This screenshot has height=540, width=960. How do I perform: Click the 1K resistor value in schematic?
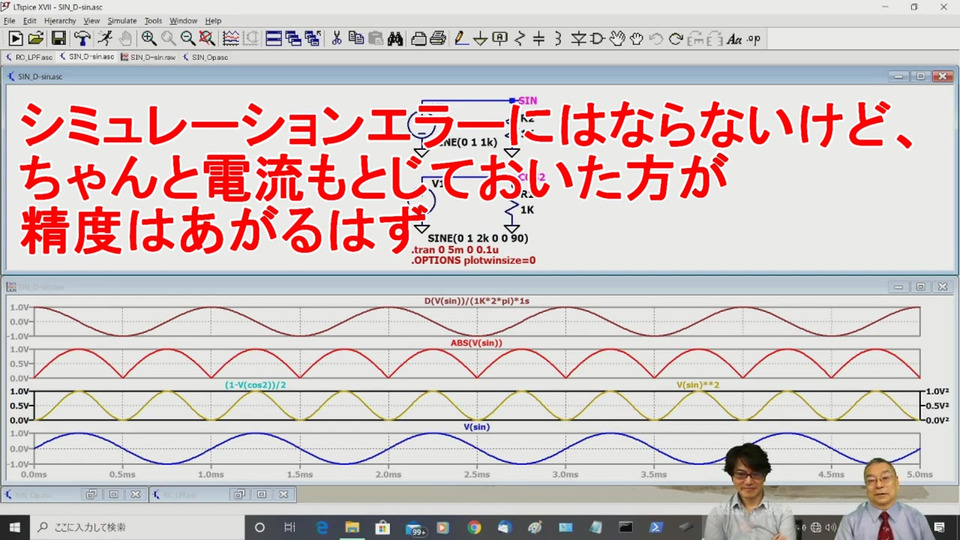coord(527,210)
